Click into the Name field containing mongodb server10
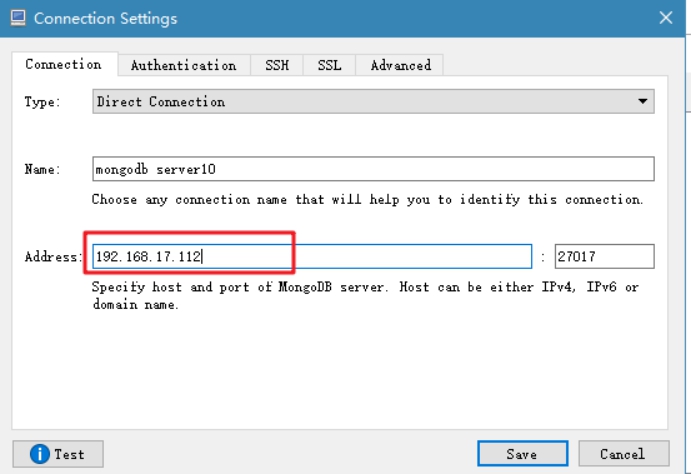This screenshot has width=692, height=474. [x=373, y=169]
